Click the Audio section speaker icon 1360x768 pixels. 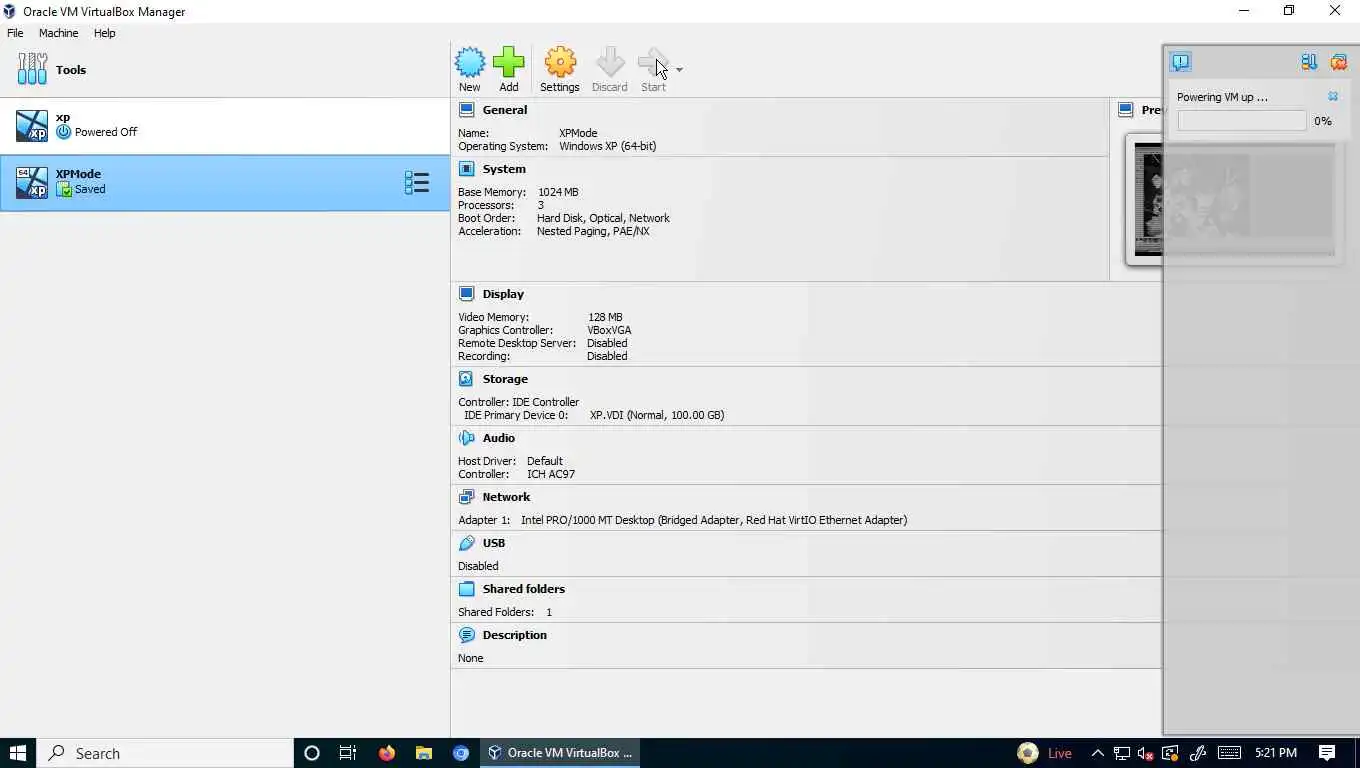click(466, 438)
